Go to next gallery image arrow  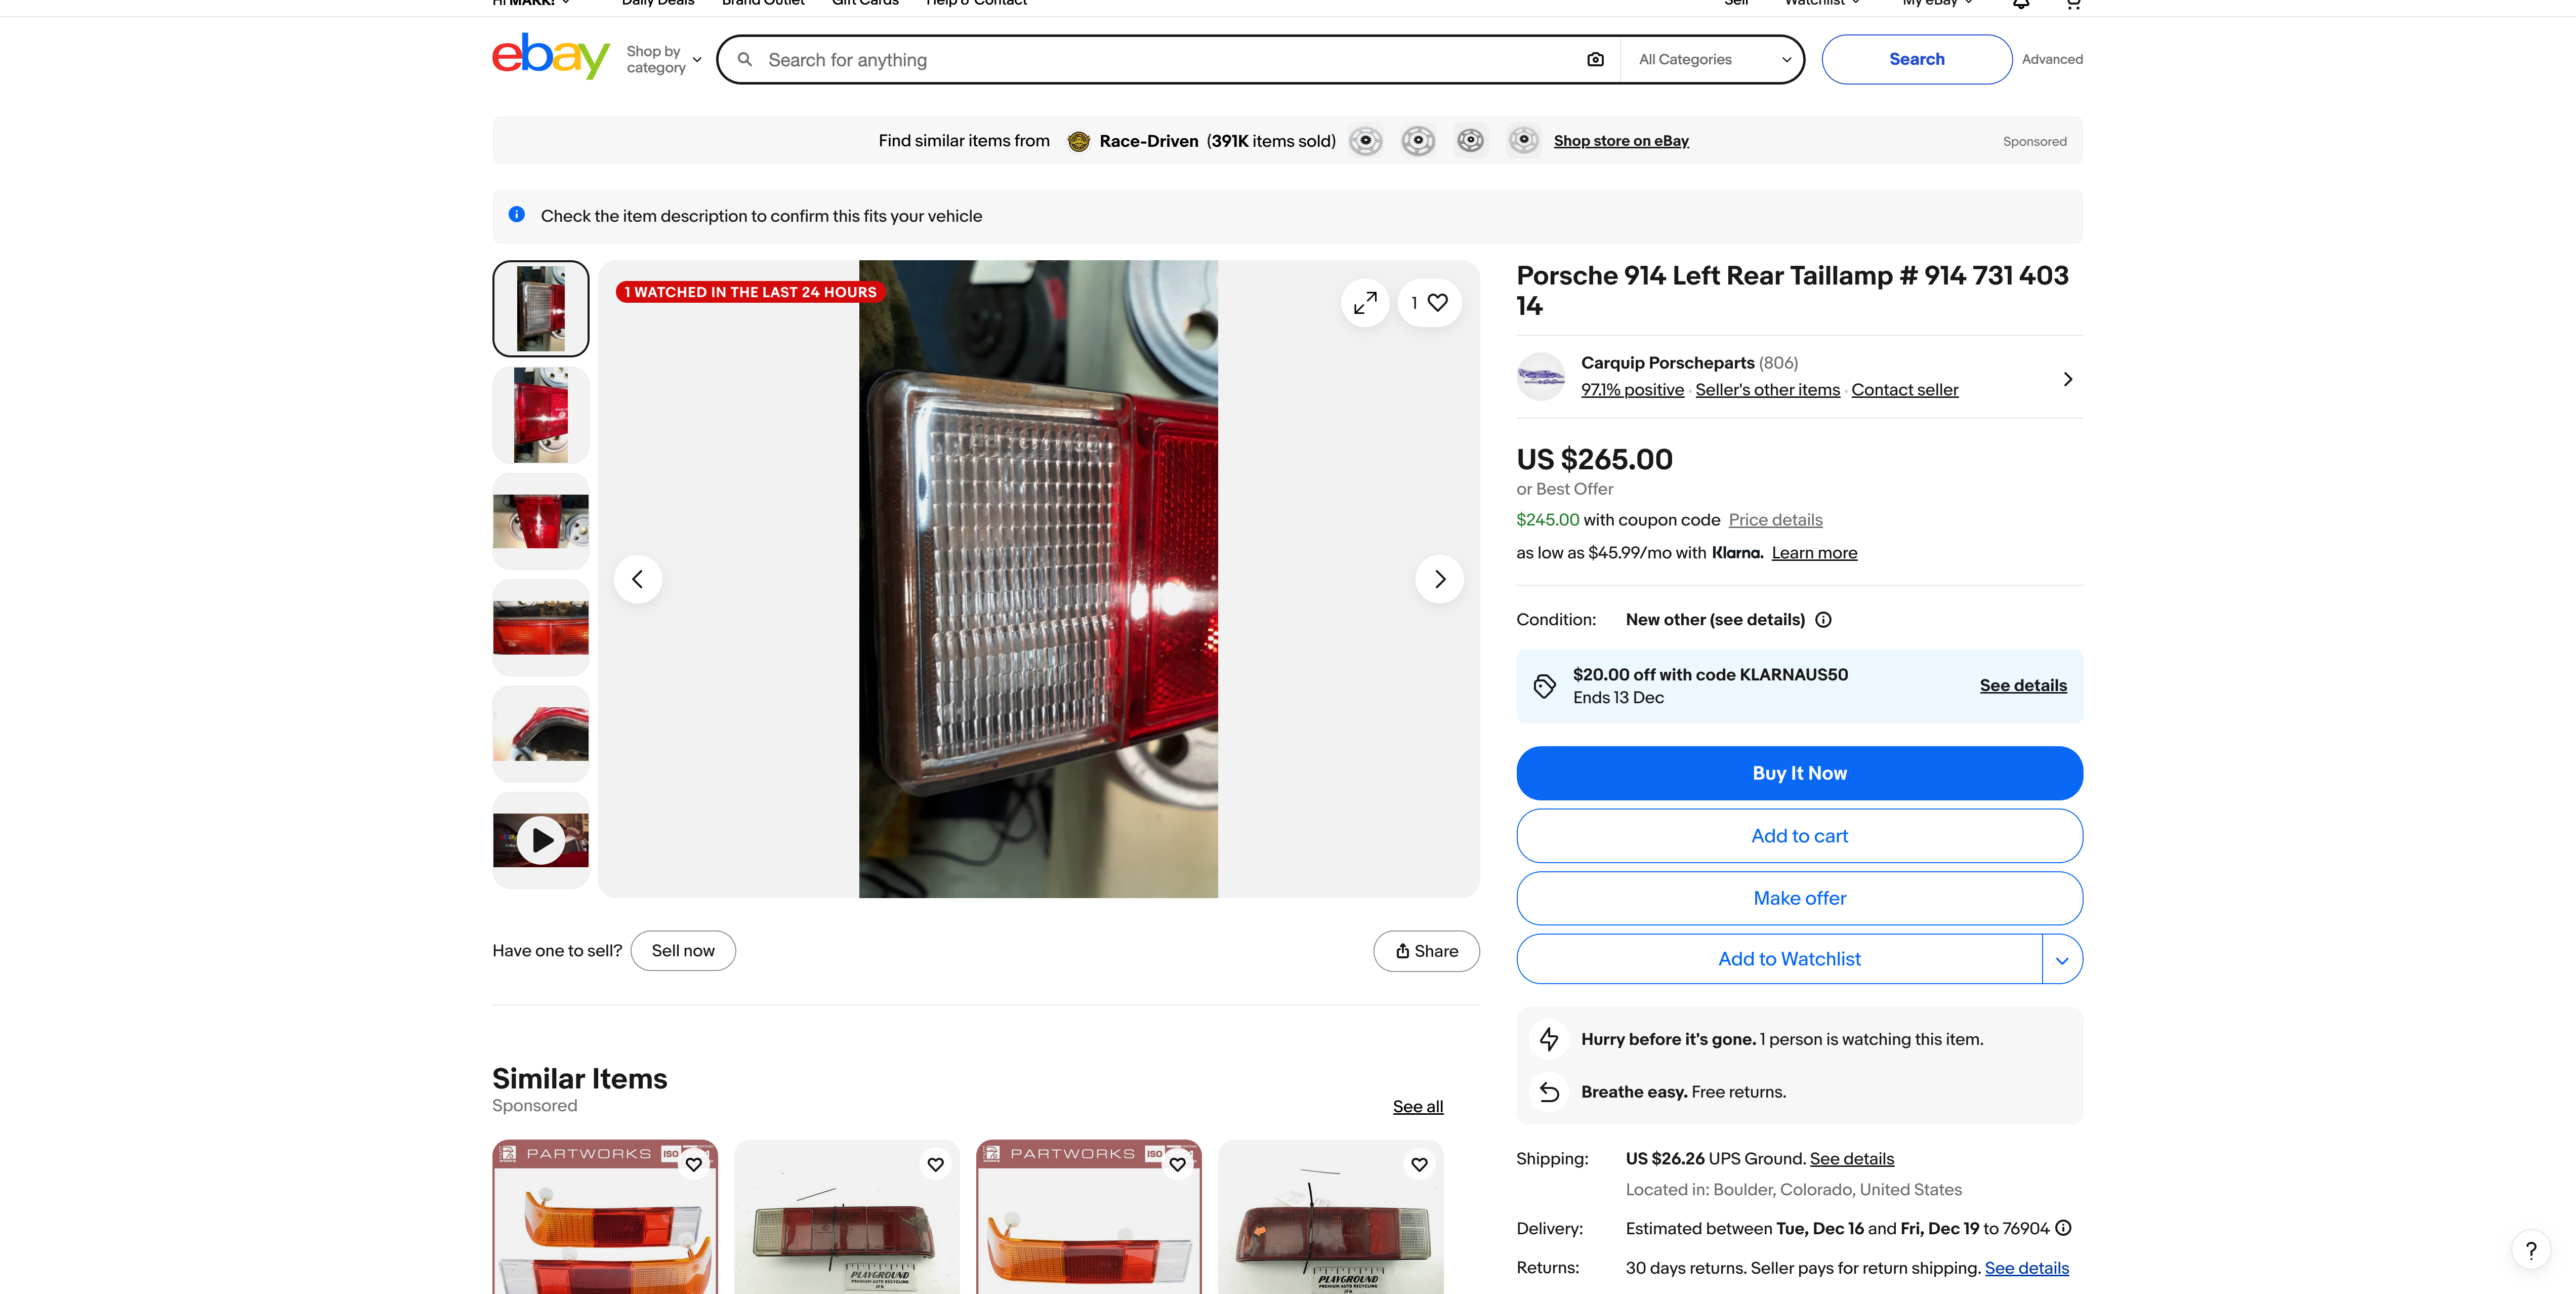coord(1439,579)
